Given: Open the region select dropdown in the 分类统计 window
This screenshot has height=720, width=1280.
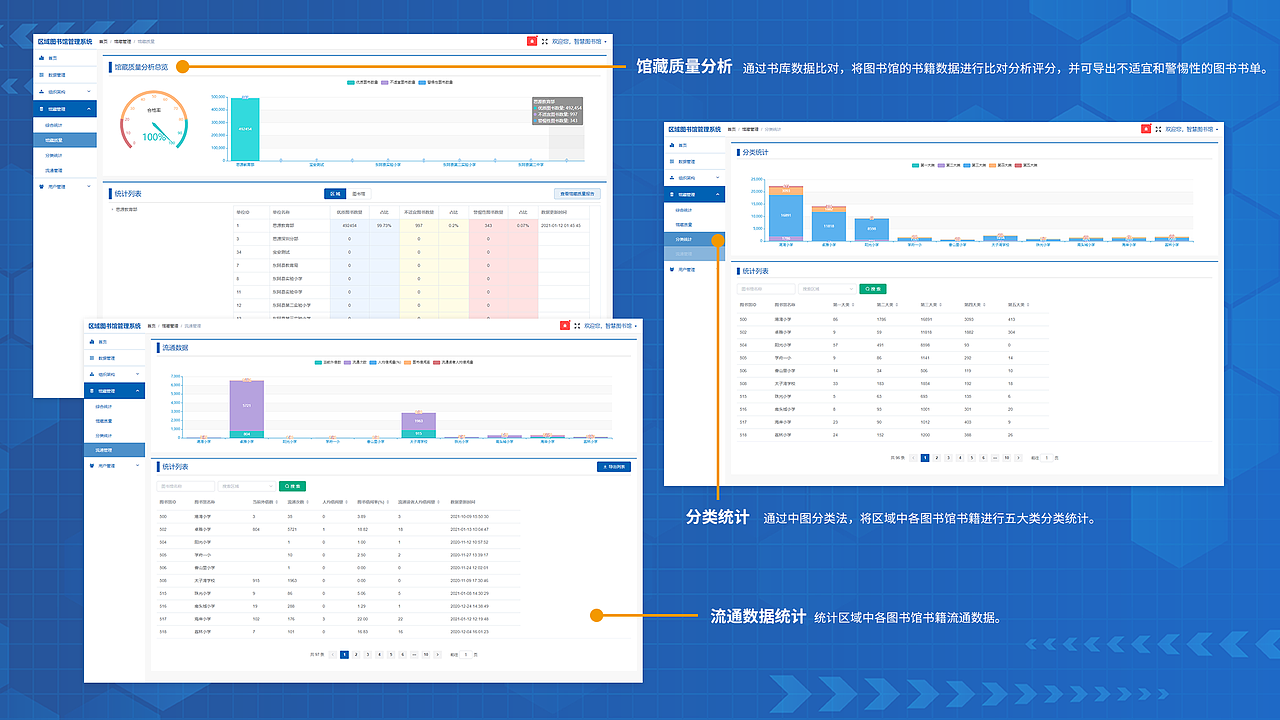Looking at the screenshot, I should [827, 289].
